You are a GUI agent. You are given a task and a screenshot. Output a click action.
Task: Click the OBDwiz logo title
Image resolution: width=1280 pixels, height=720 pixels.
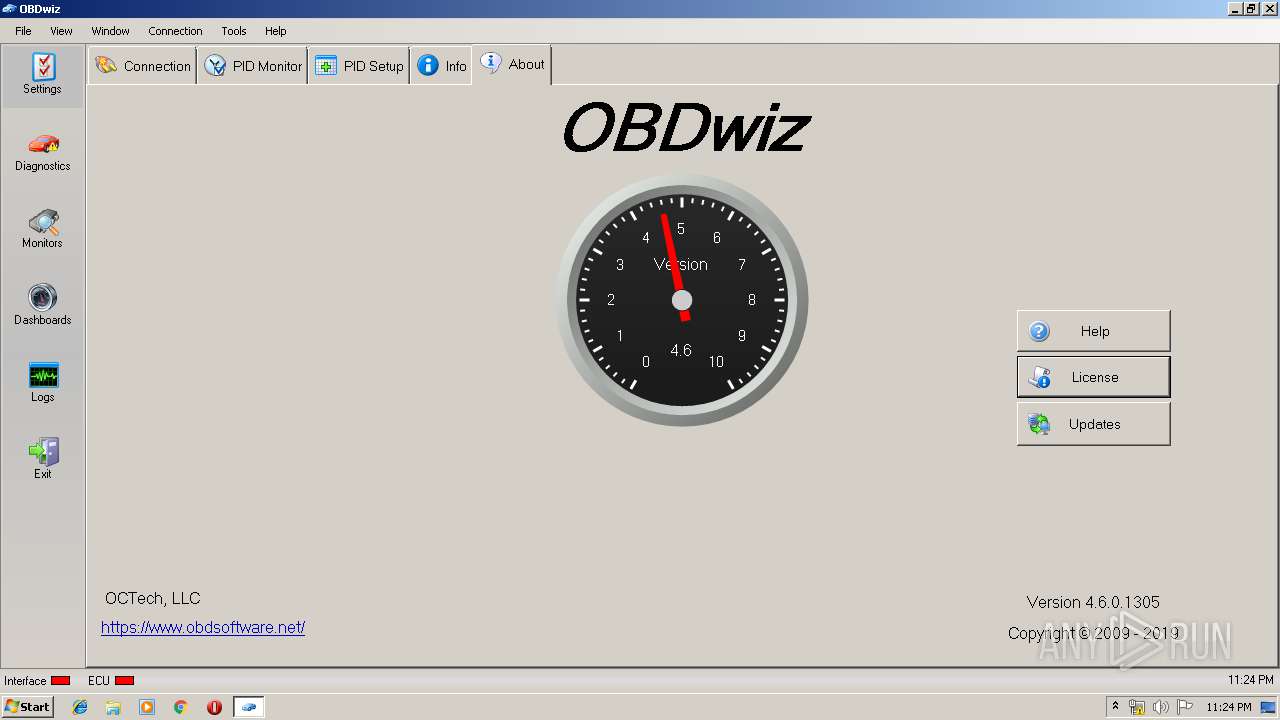[685, 130]
